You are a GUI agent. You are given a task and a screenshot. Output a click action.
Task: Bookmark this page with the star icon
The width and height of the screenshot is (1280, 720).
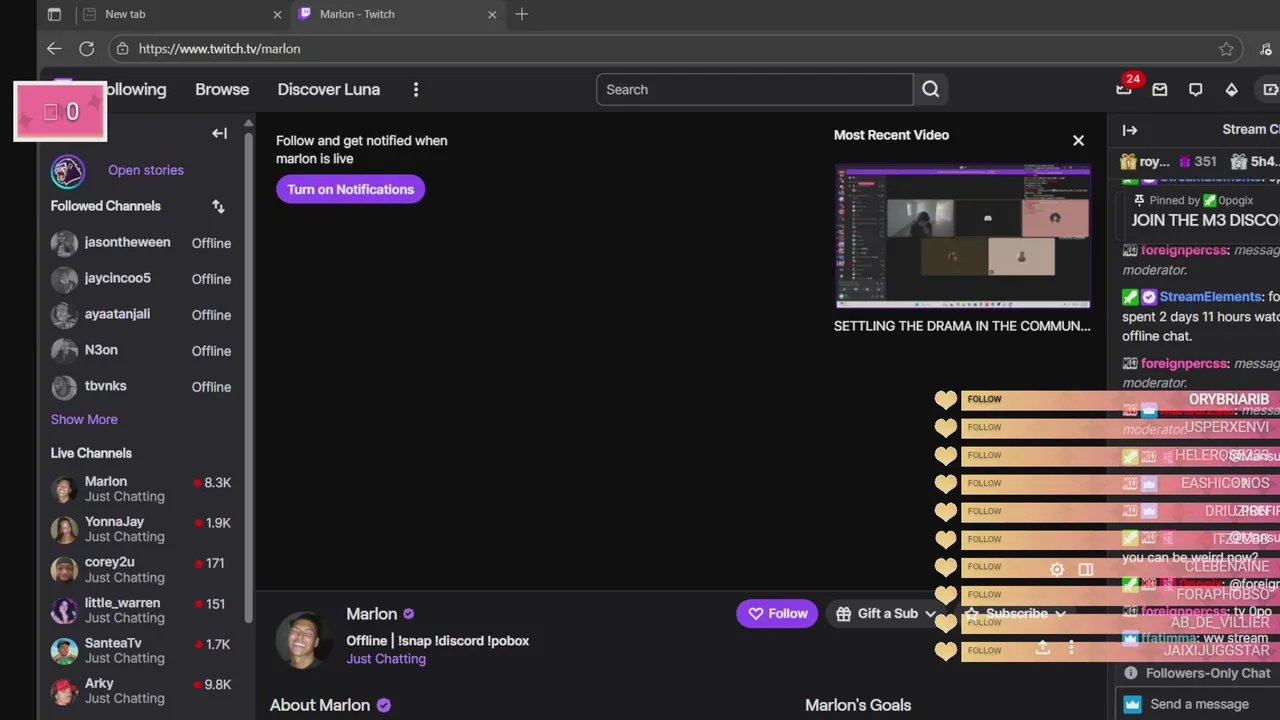pyautogui.click(x=1226, y=49)
